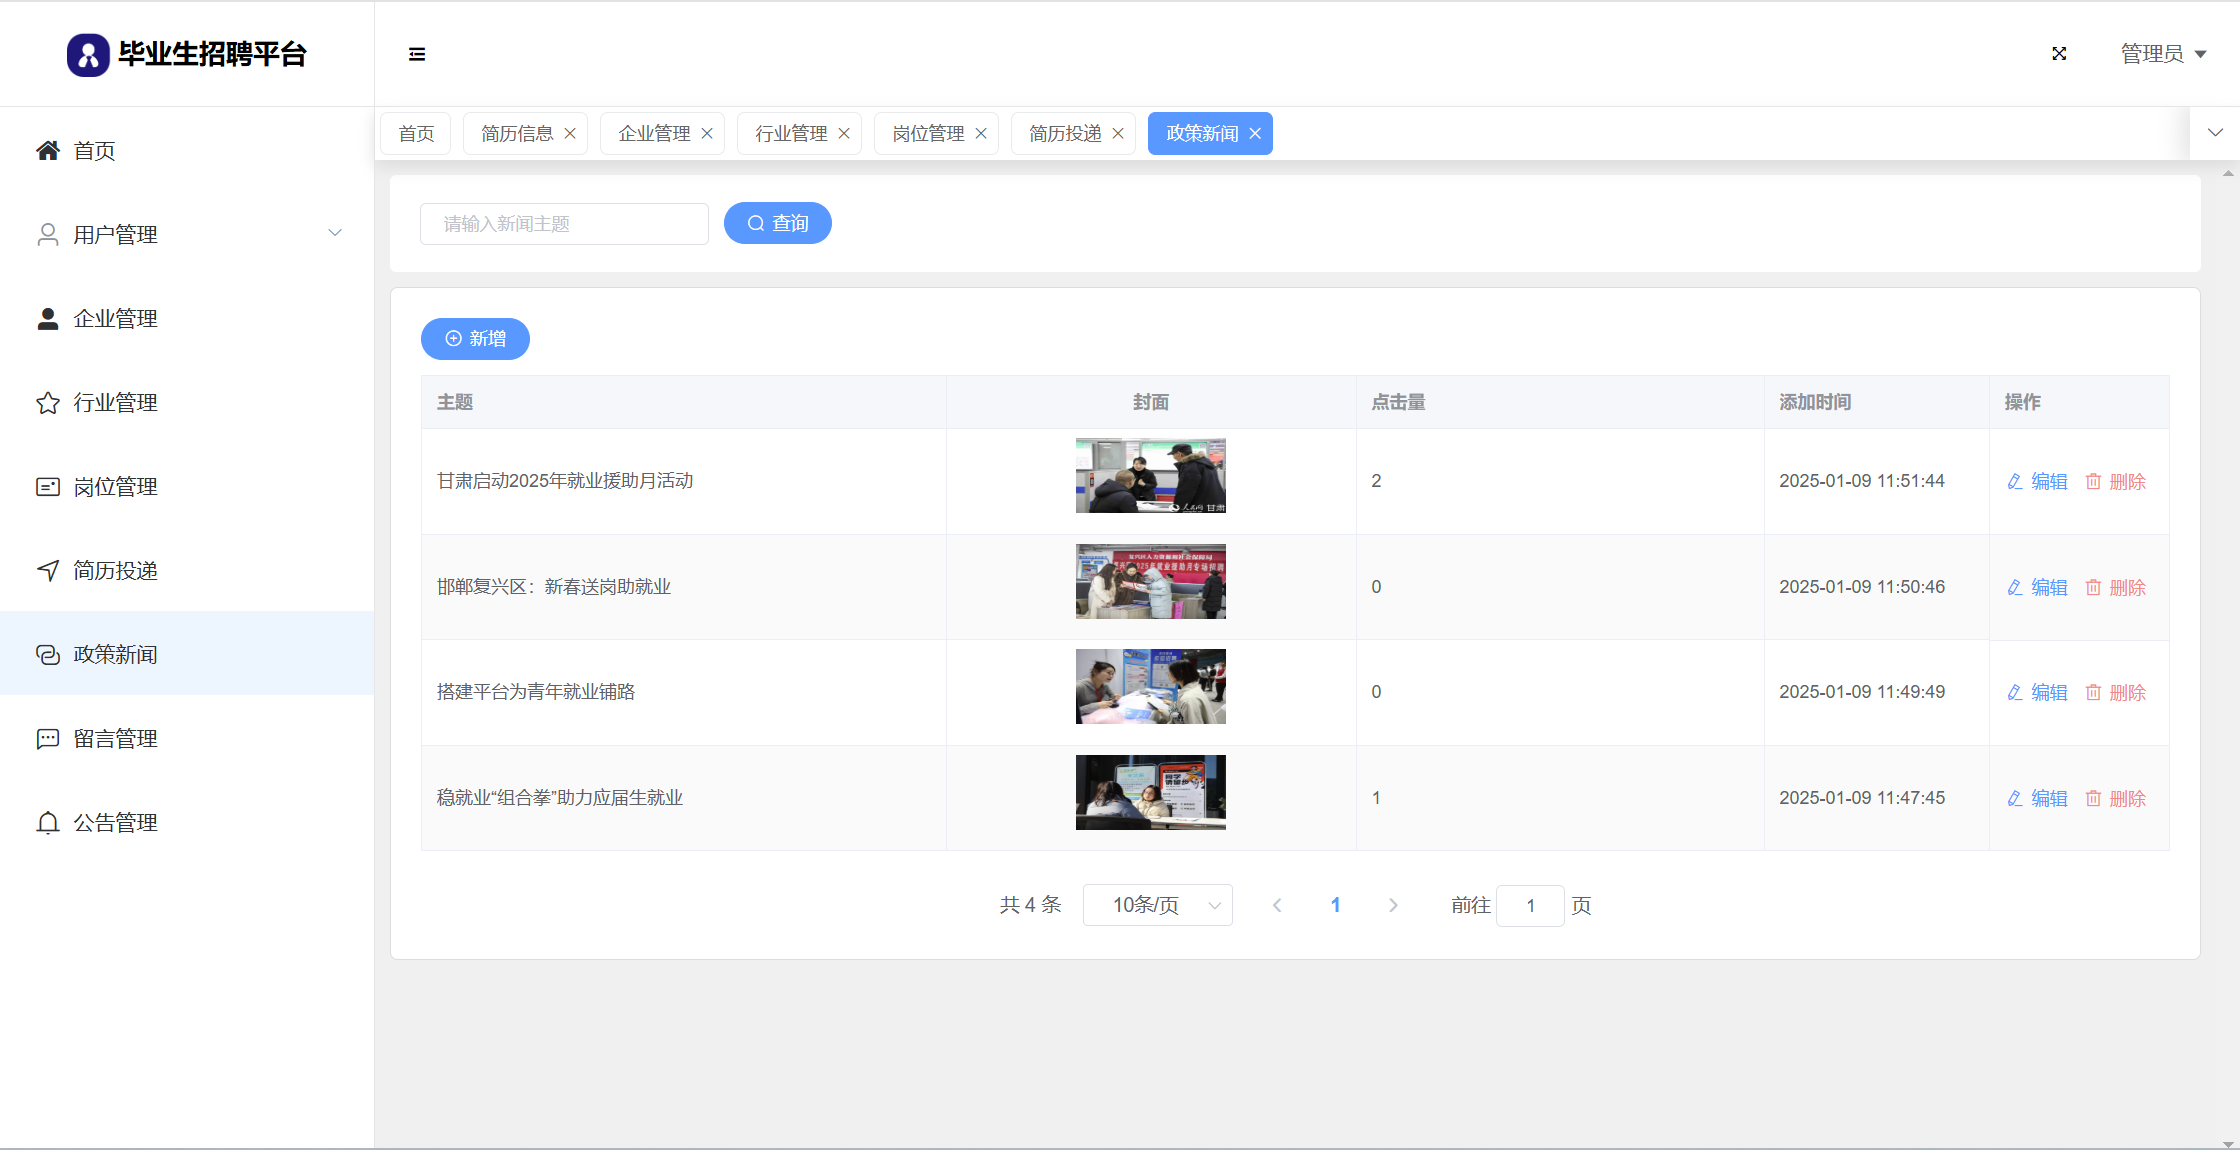Focus the 请输入新闻主题 search field

pyautogui.click(x=564, y=224)
